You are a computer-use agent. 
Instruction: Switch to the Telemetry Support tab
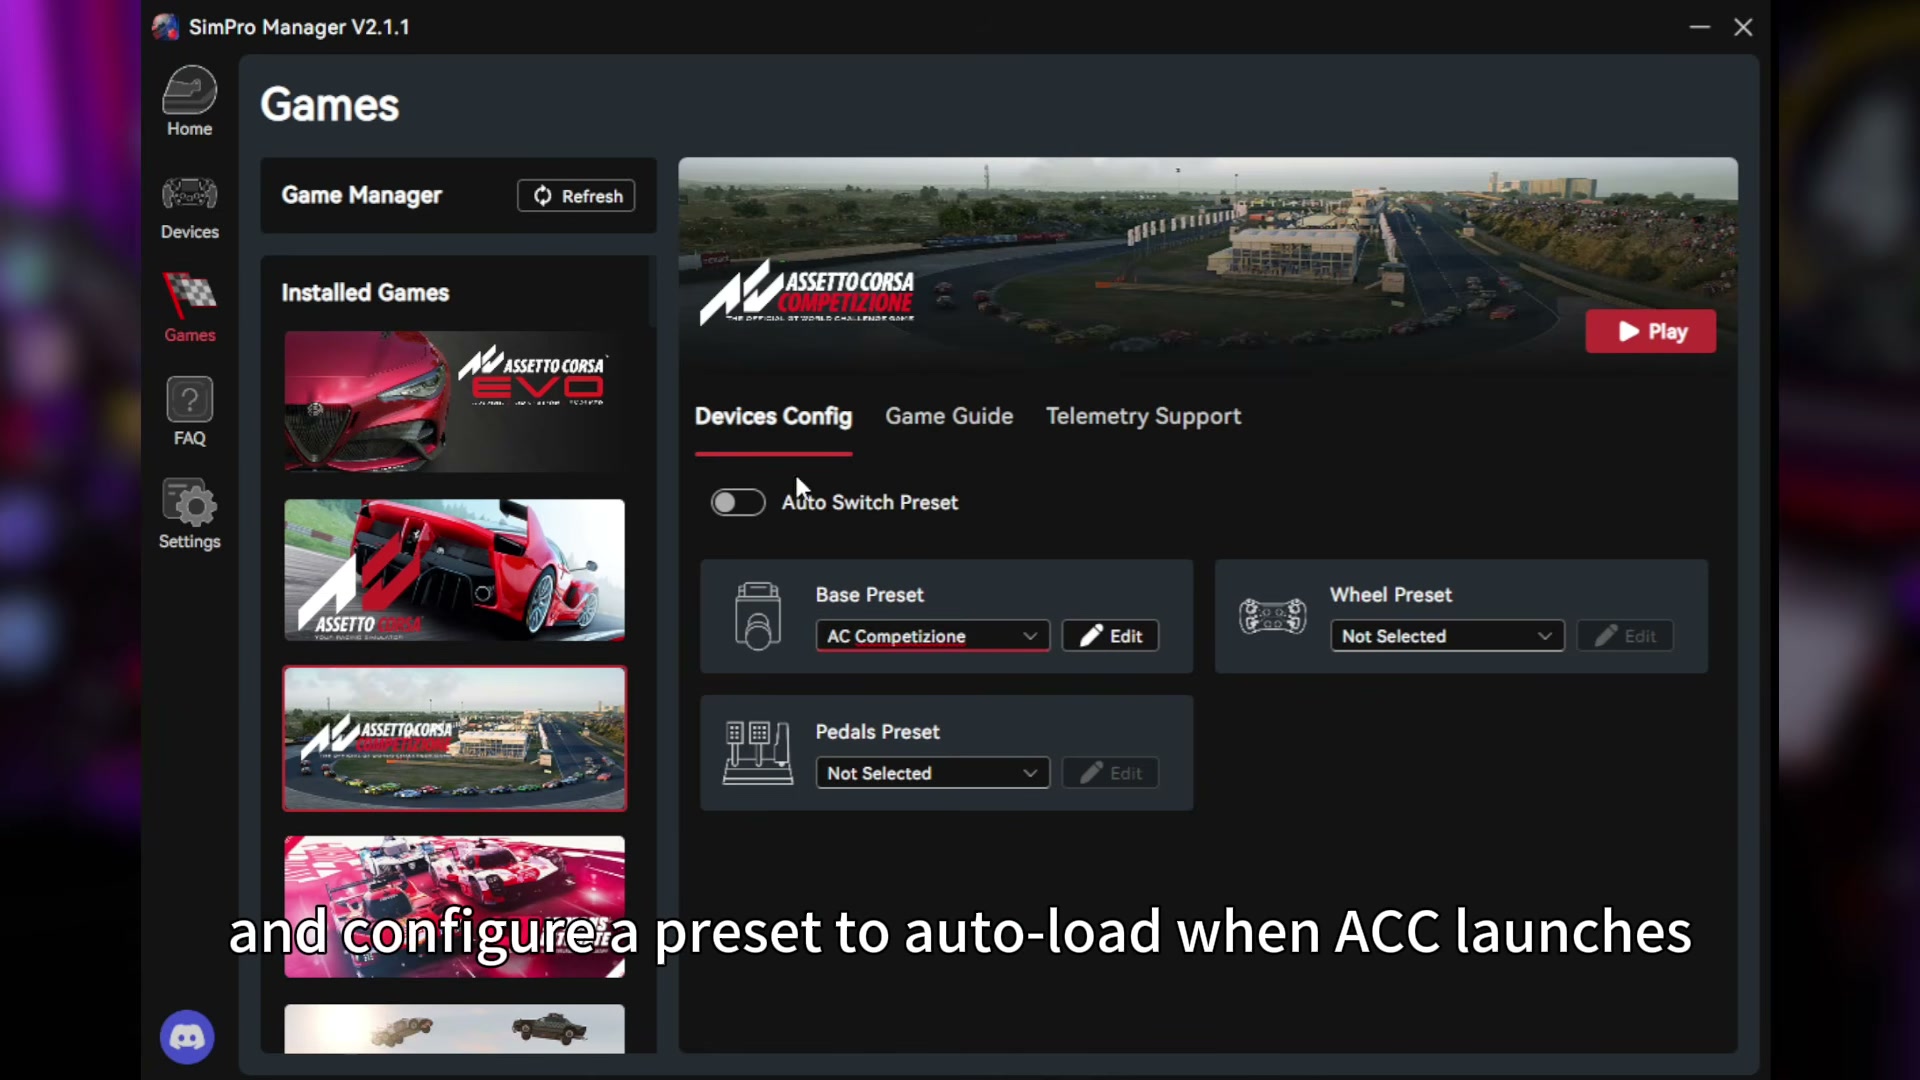click(x=1143, y=416)
